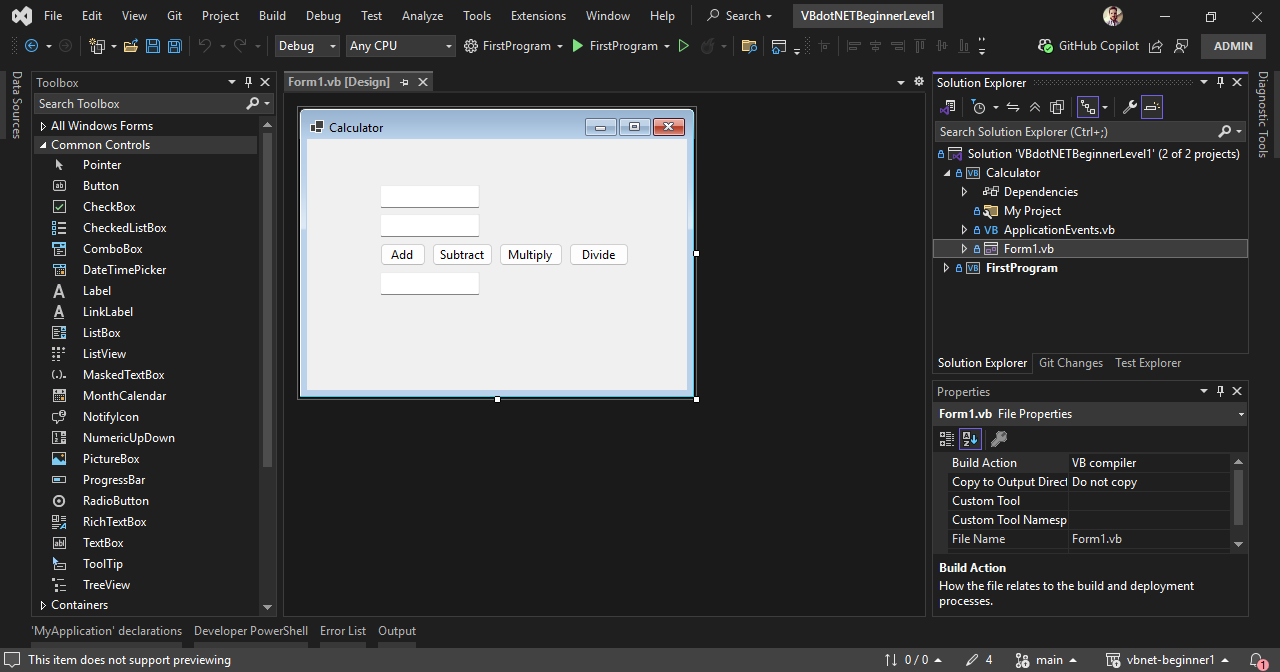Start without debugging using hollow play icon
The image size is (1280, 672).
click(x=684, y=46)
